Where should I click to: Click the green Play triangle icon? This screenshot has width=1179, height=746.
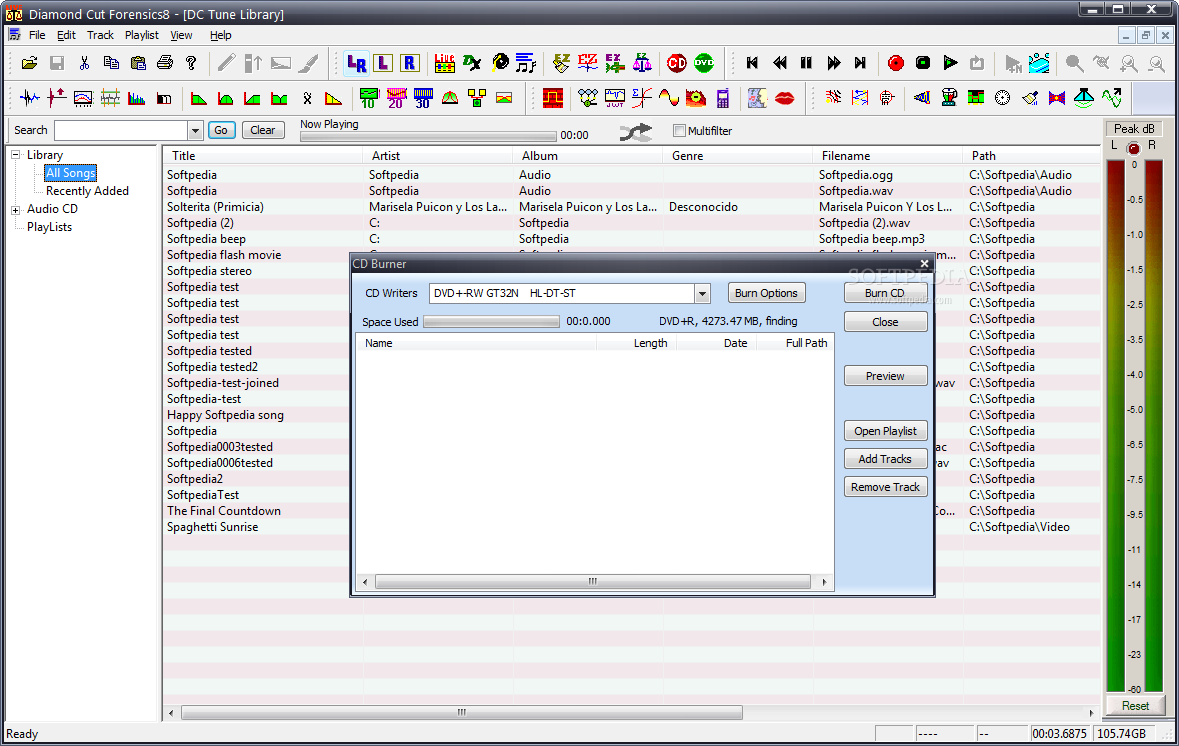pyautogui.click(x=950, y=63)
